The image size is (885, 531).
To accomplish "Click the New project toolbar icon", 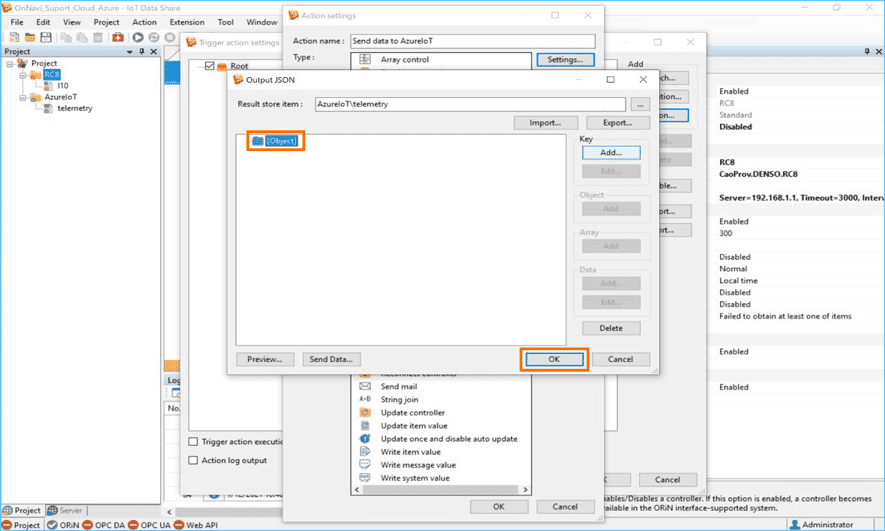I will tap(14, 37).
